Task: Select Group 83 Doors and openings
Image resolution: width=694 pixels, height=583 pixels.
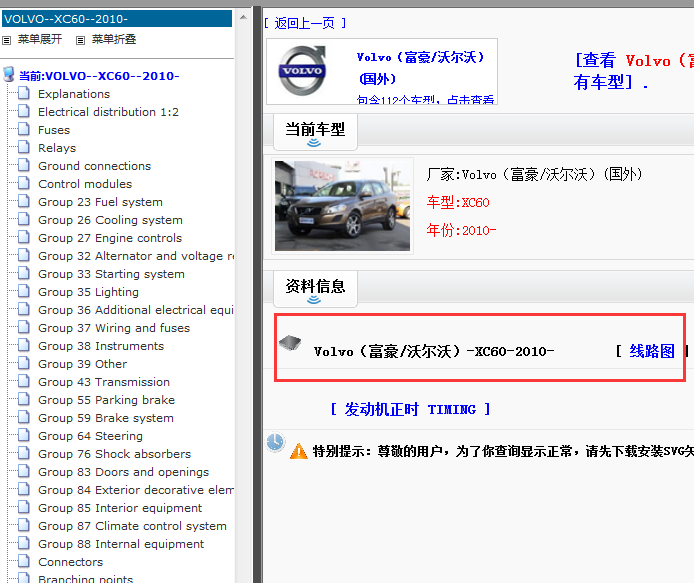Action: point(123,472)
